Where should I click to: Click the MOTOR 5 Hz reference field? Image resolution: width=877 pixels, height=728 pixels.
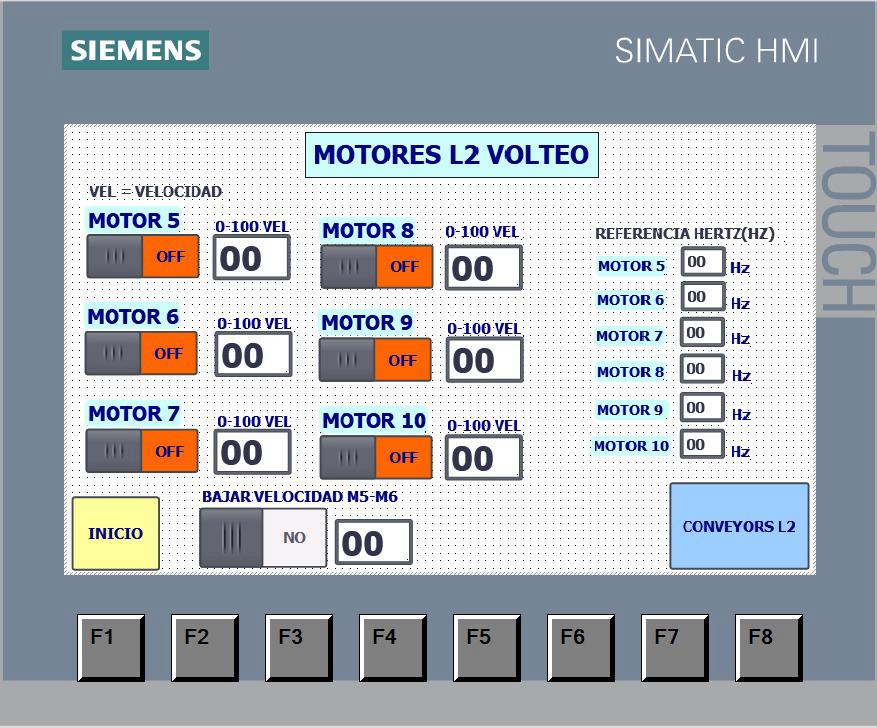[701, 261]
